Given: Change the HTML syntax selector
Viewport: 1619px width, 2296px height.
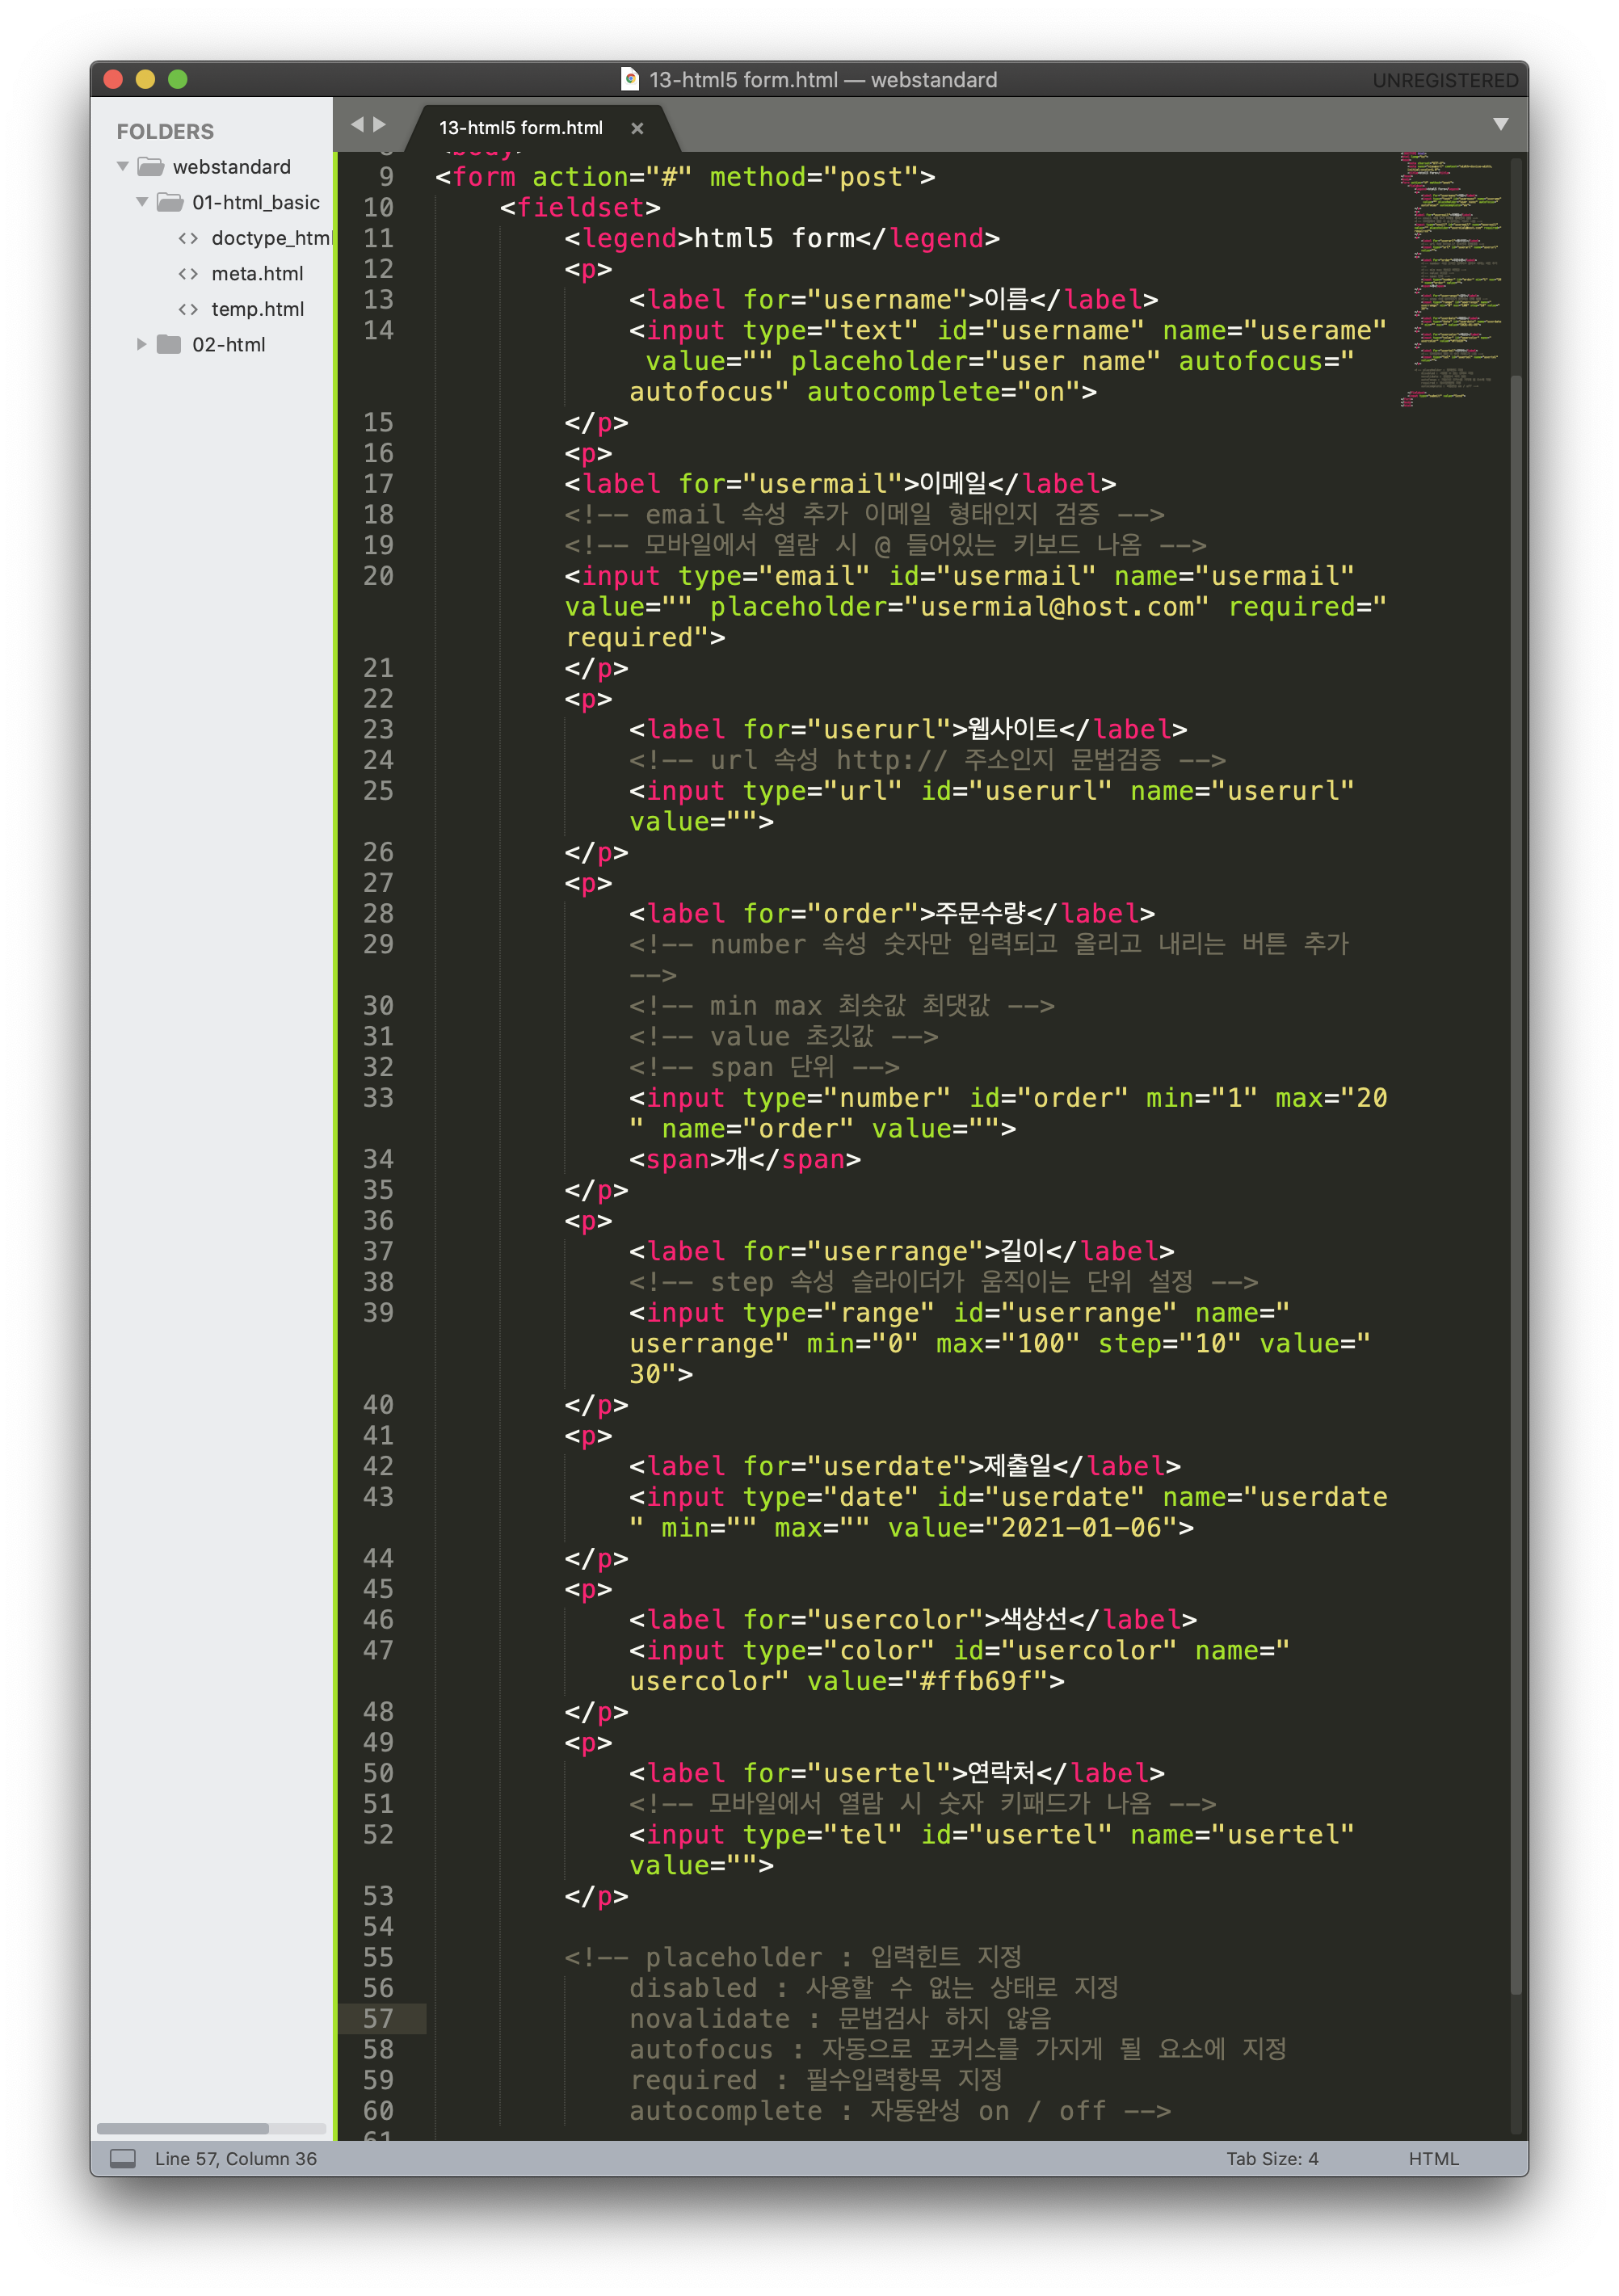Looking at the screenshot, I should [1433, 2158].
